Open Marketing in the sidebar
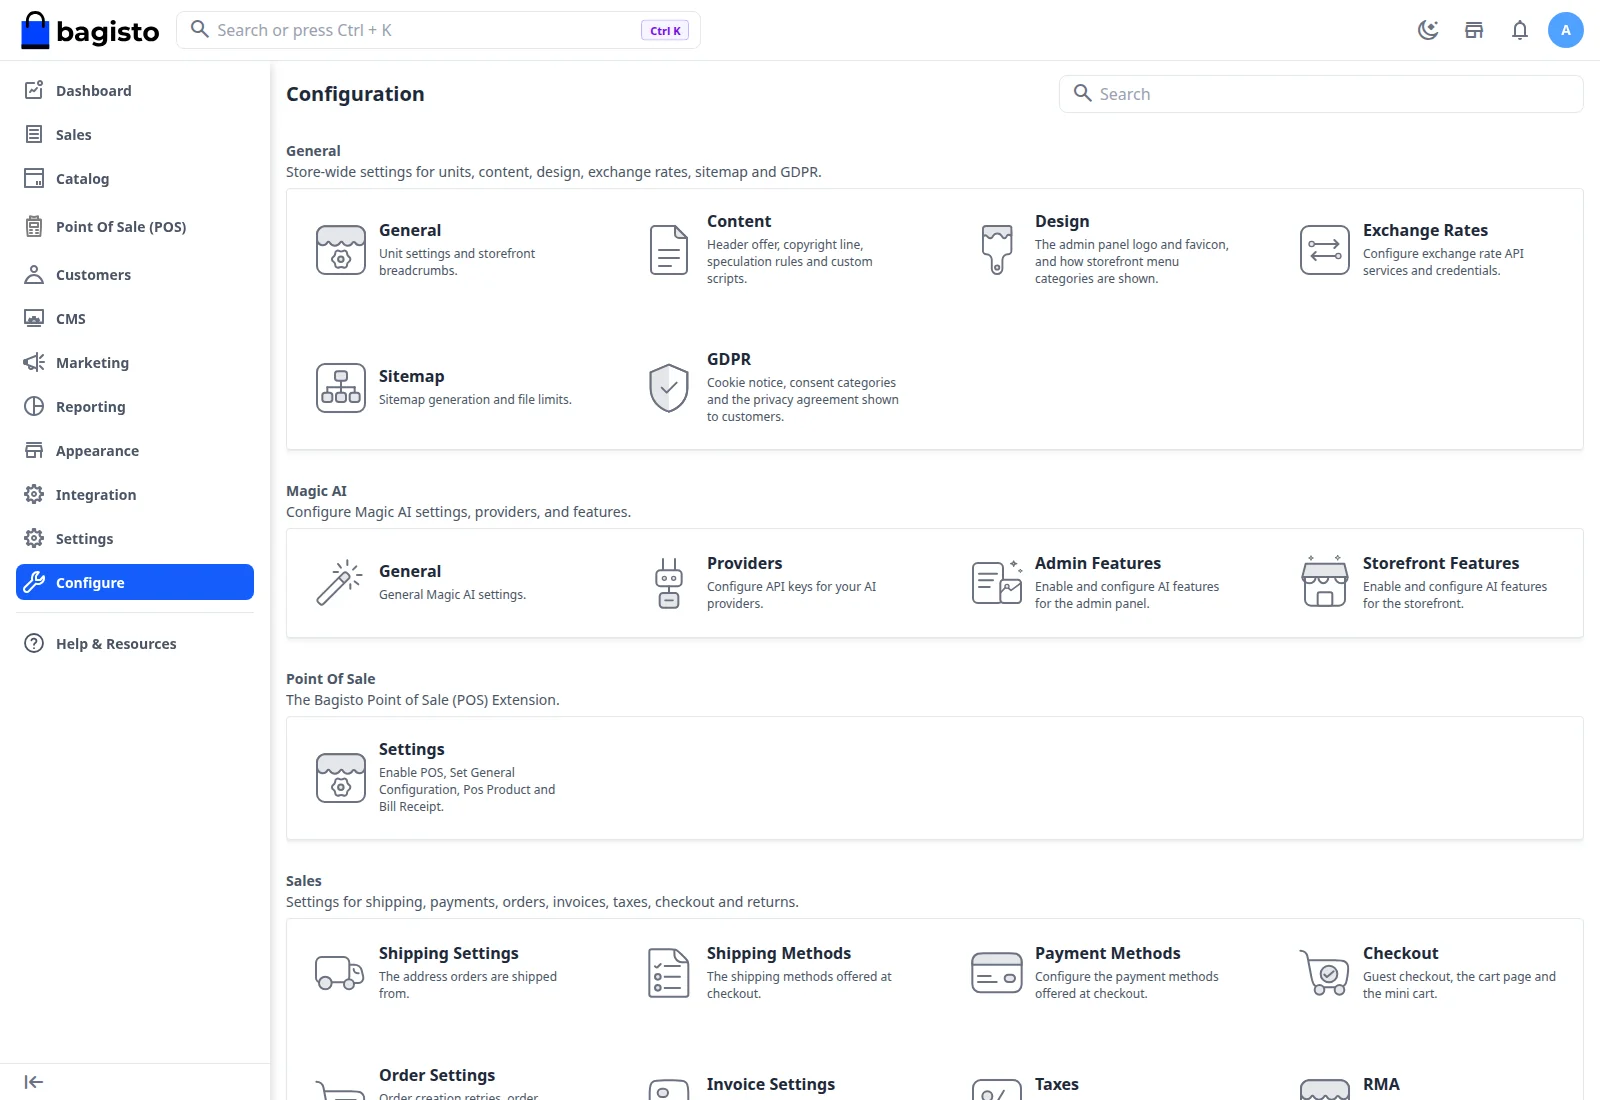The width and height of the screenshot is (1600, 1100). [x=135, y=362]
